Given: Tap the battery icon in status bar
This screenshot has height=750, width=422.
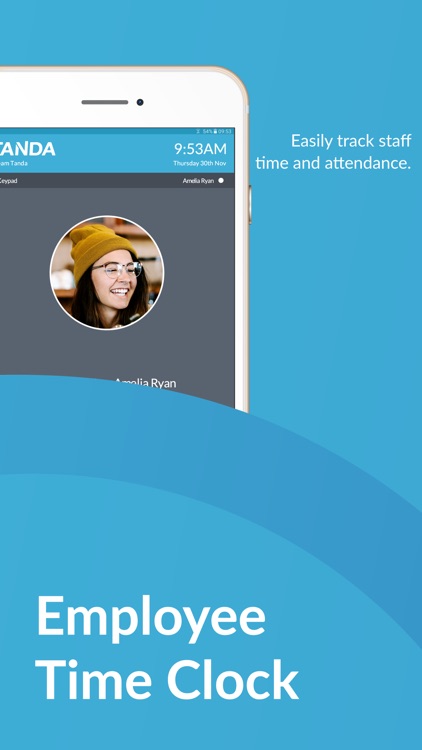Looking at the screenshot, I should tap(215, 131).
